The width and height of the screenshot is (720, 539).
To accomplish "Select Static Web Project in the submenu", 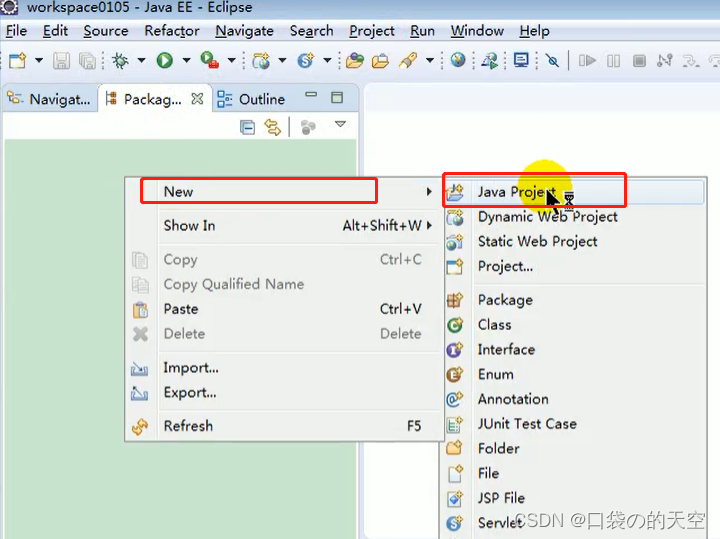I will [x=574, y=241].
